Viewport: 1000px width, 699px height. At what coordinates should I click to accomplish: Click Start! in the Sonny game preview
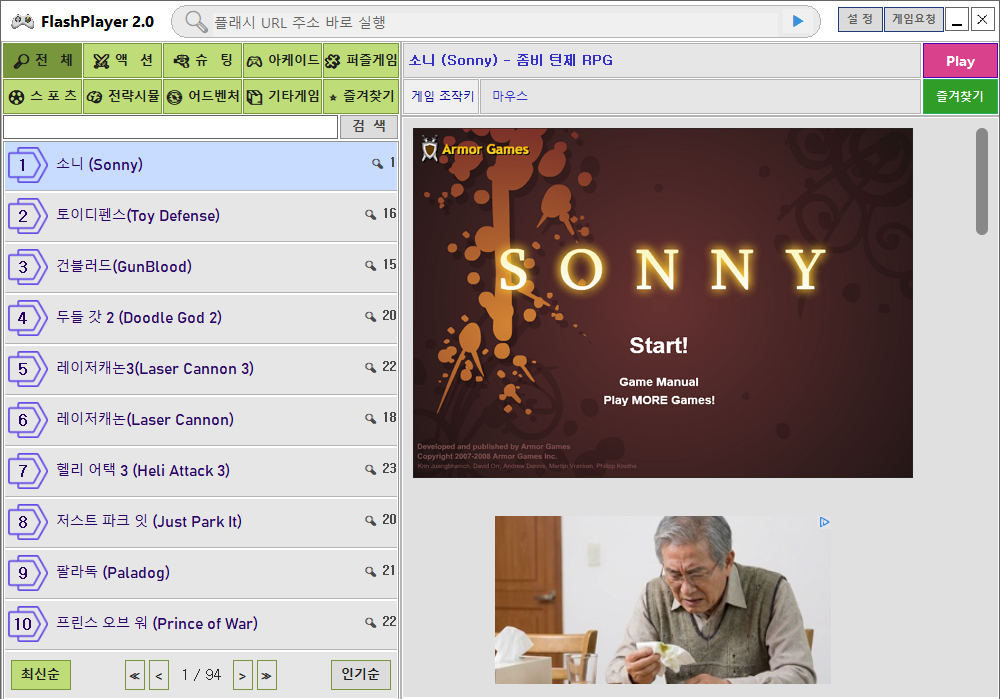pyautogui.click(x=659, y=346)
